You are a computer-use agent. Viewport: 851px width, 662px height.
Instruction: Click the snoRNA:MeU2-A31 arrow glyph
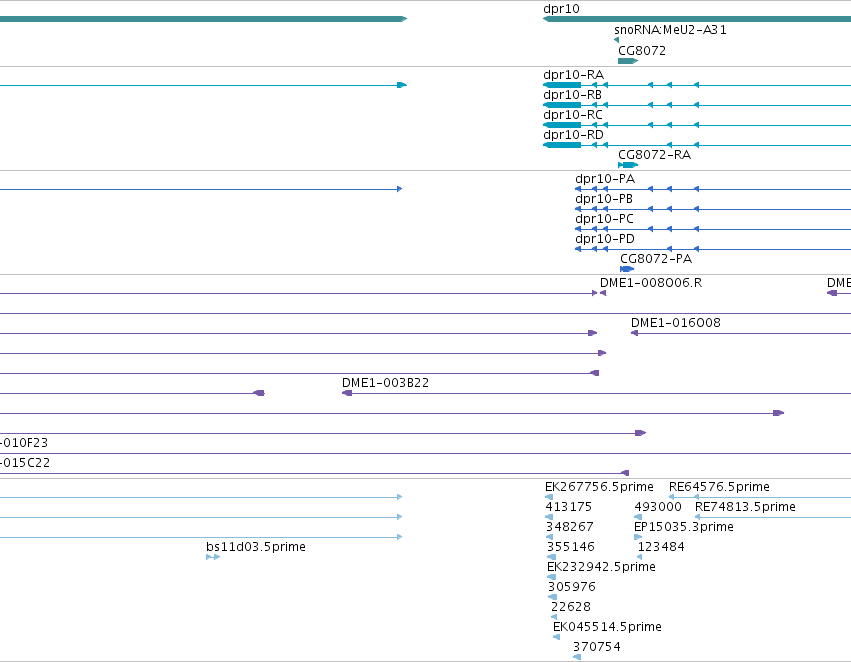click(x=617, y=40)
